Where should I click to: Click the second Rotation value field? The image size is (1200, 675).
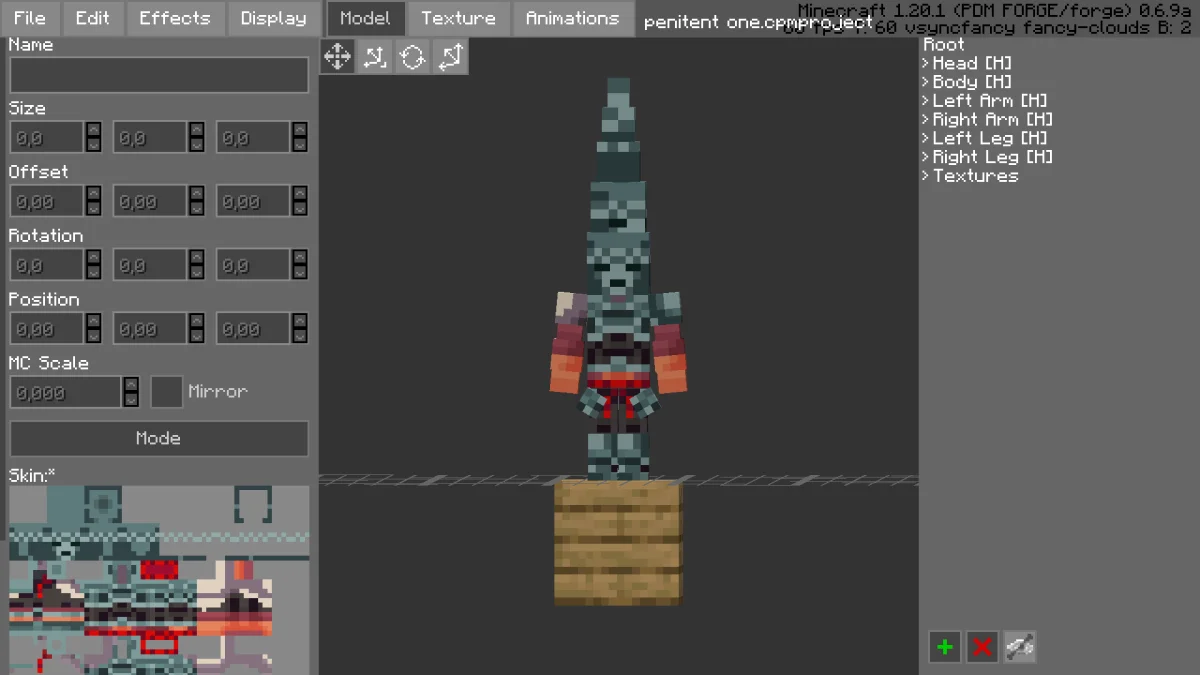[150, 265]
